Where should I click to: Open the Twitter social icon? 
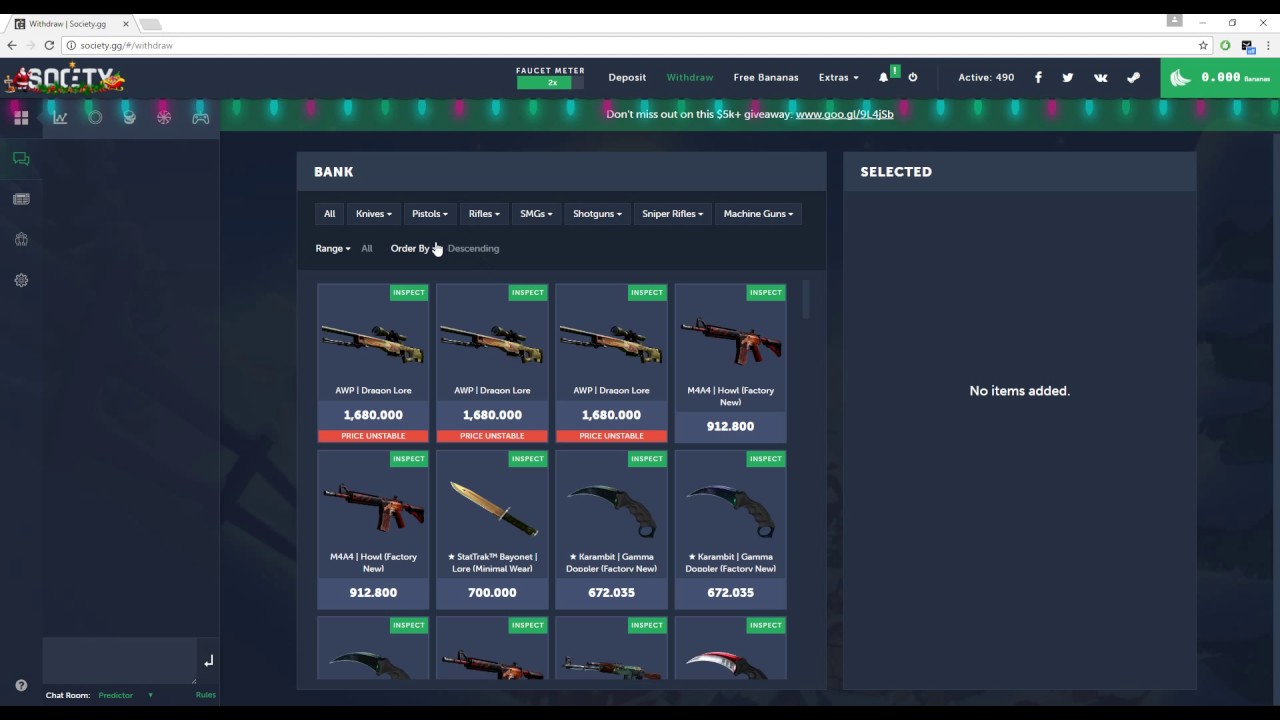(x=1068, y=77)
